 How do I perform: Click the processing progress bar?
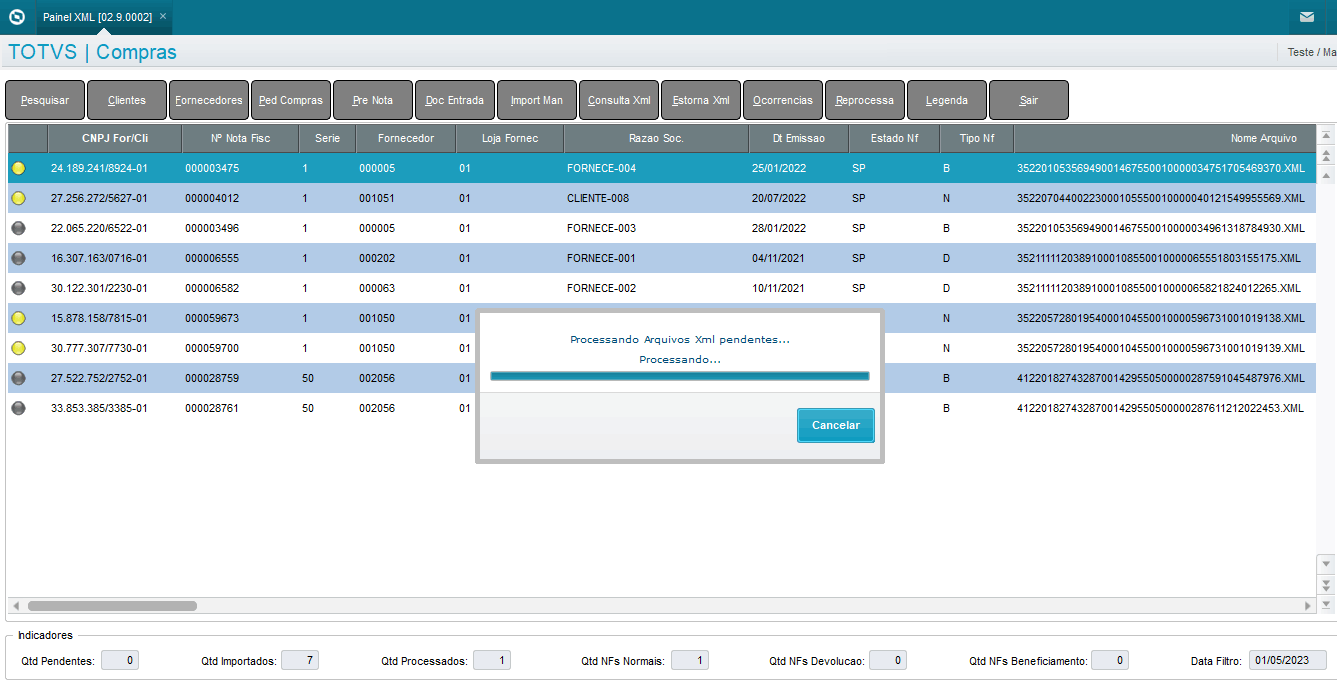pyautogui.click(x=680, y=376)
